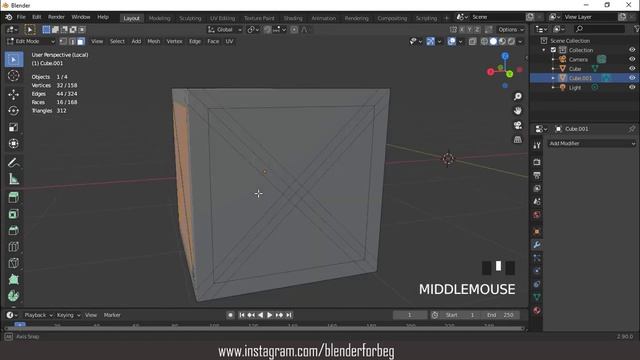Open the File menu
Screen dimensions: 640x360
[x=21, y=17]
